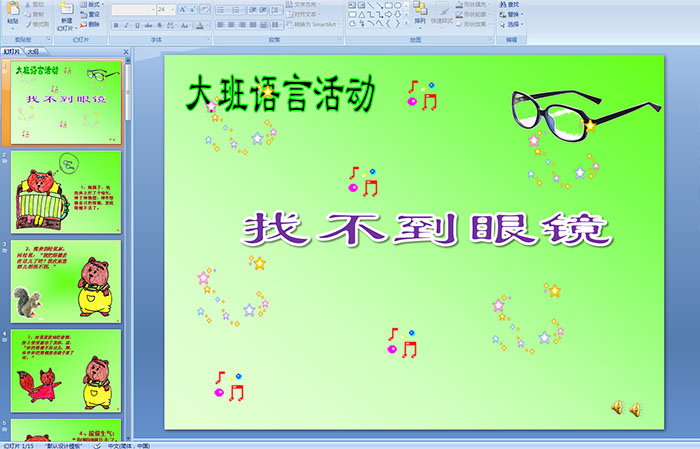
Task: Toggle Bold formatting
Action: (116, 25)
